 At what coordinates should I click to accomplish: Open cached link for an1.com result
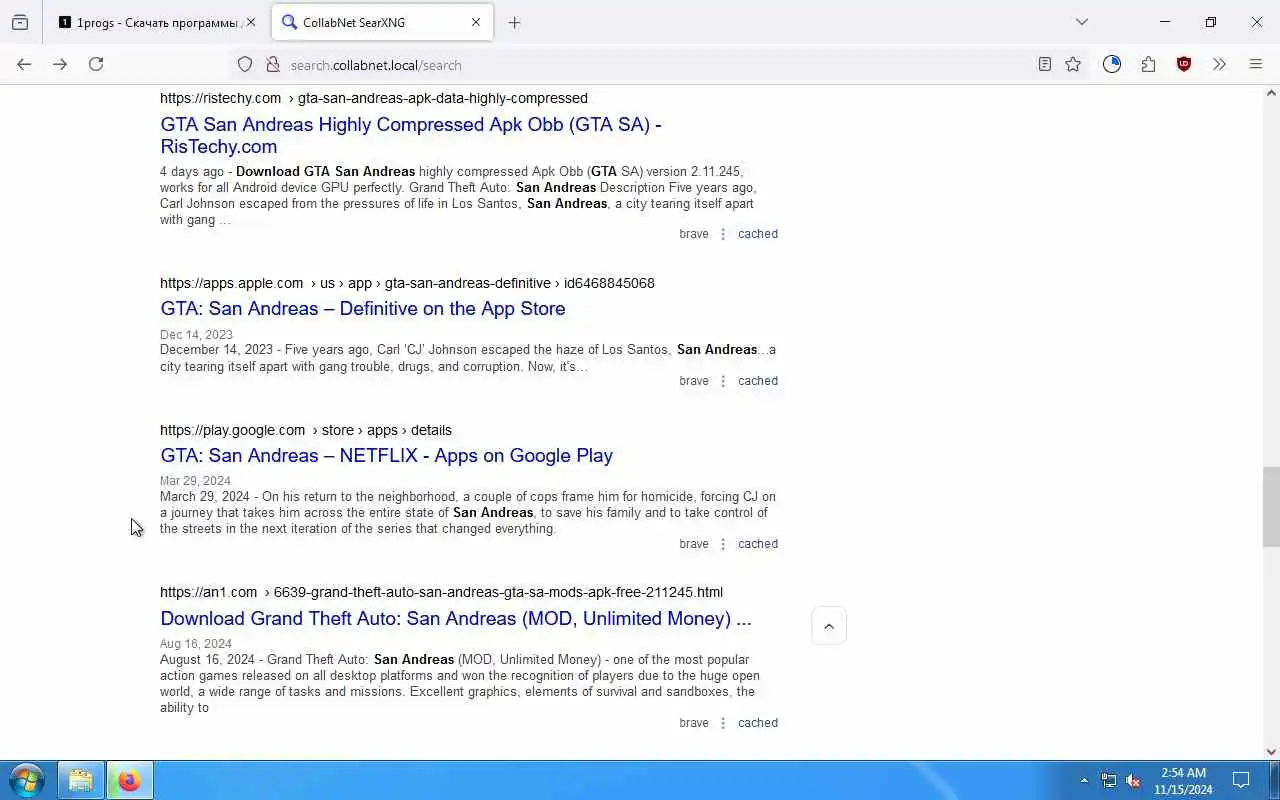[757, 723]
